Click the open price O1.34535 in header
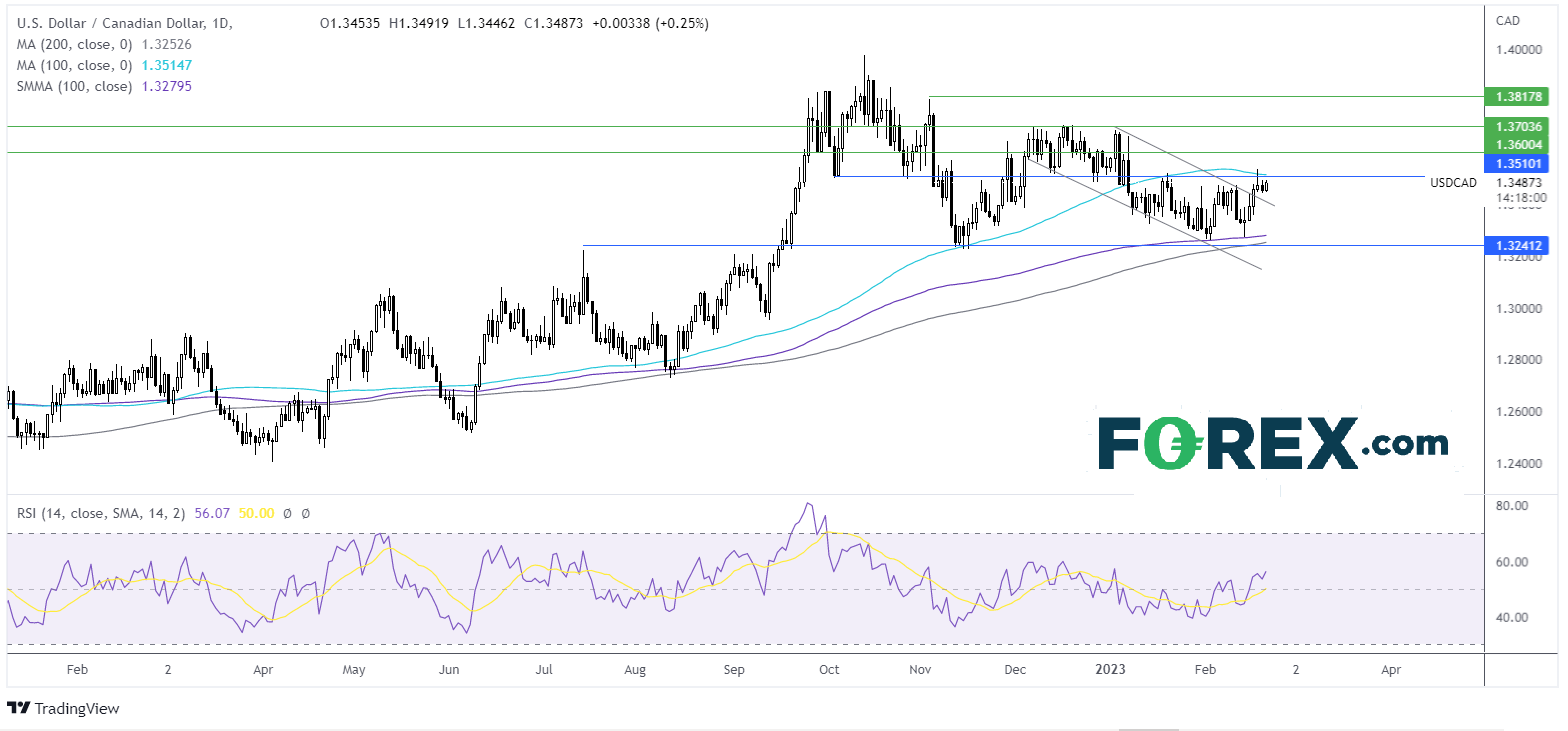 click(x=351, y=23)
